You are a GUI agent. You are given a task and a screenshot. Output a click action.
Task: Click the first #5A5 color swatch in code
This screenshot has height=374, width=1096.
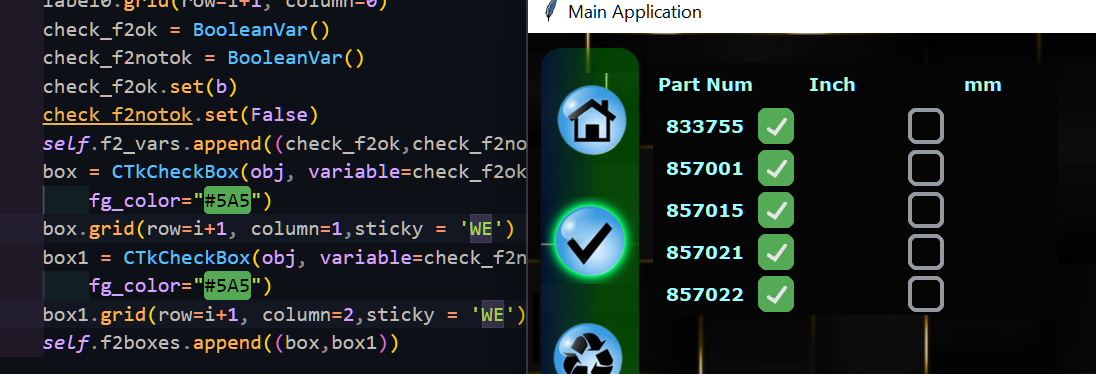tap(226, 201)
